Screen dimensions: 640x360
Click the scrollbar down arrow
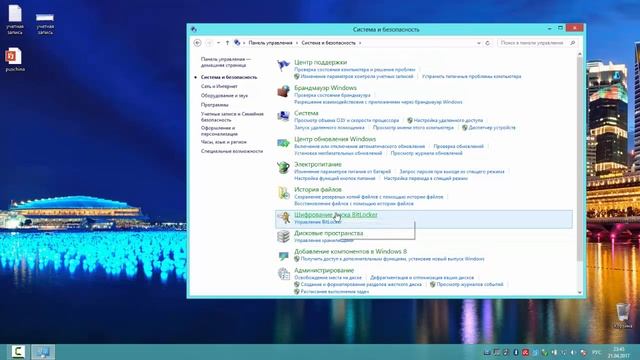[580, 293]
